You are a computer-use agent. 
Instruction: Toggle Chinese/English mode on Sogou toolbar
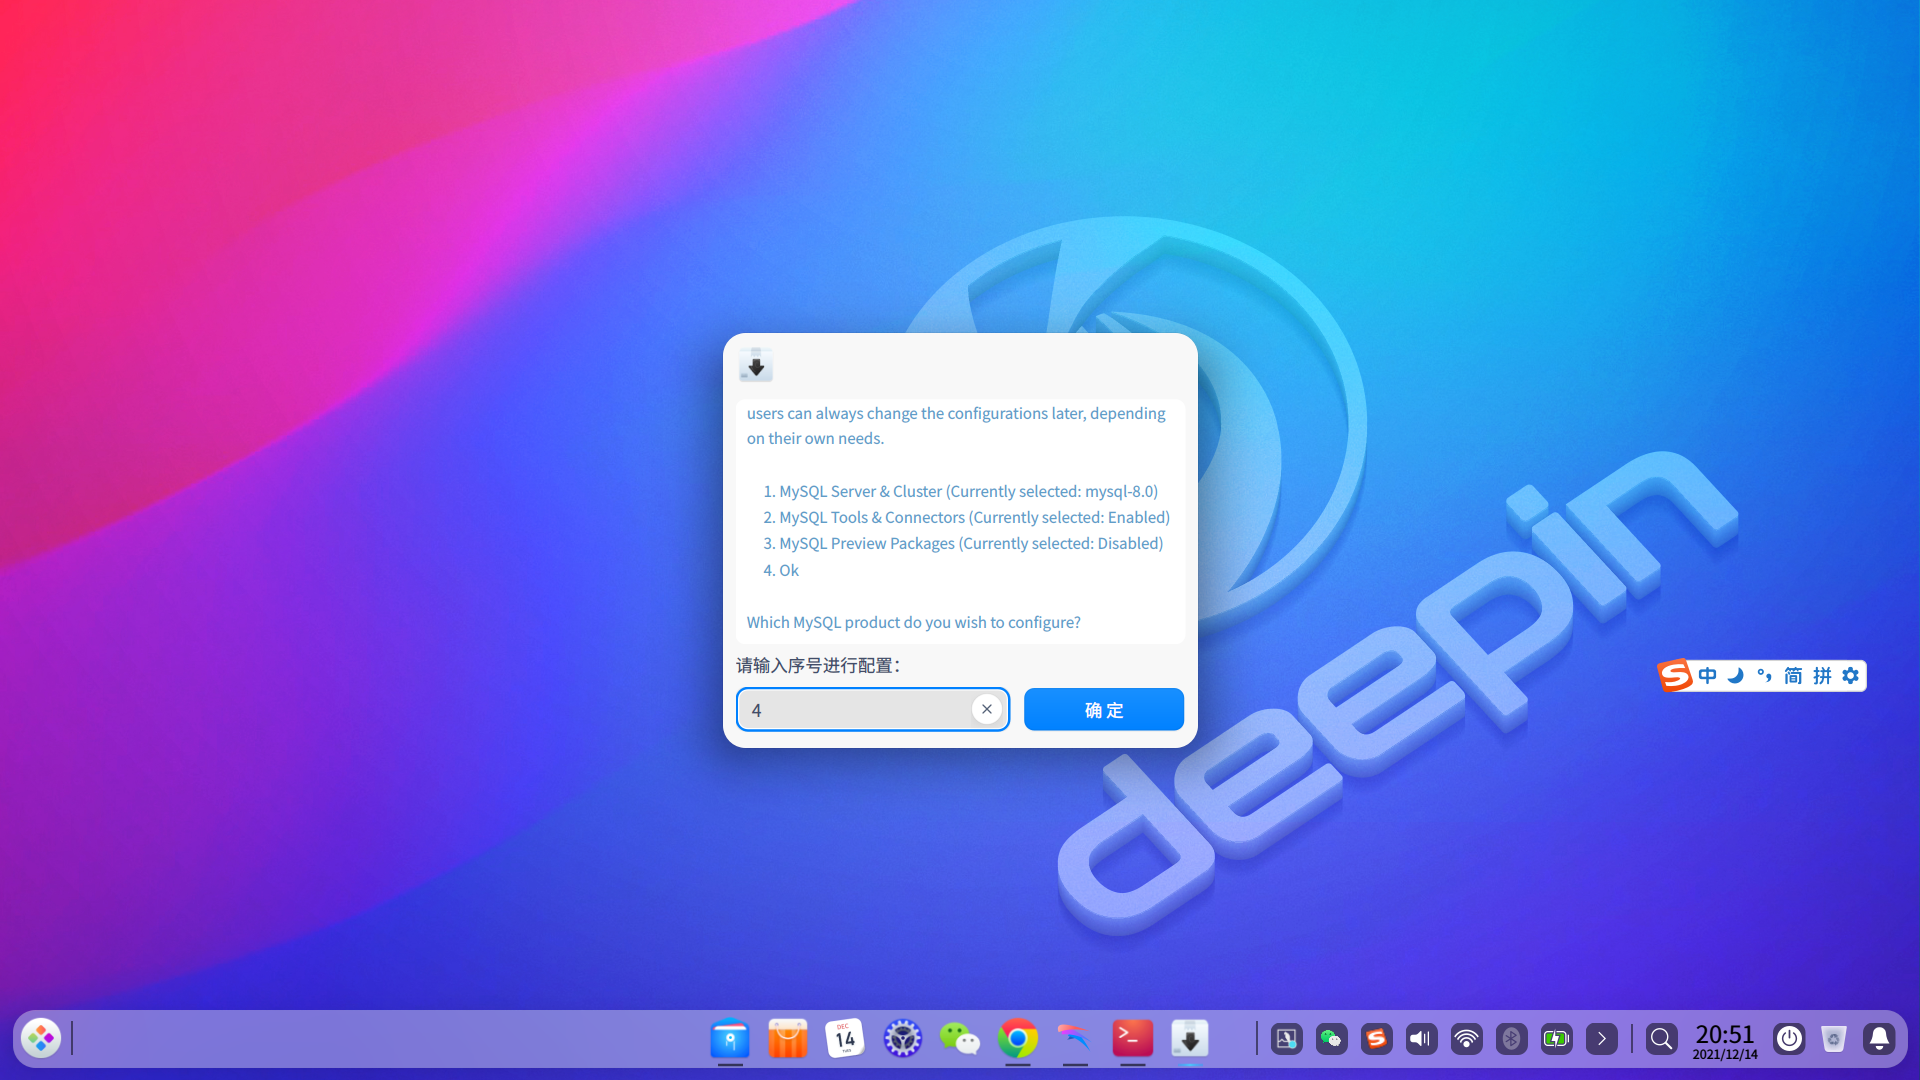click(1707, 675)
